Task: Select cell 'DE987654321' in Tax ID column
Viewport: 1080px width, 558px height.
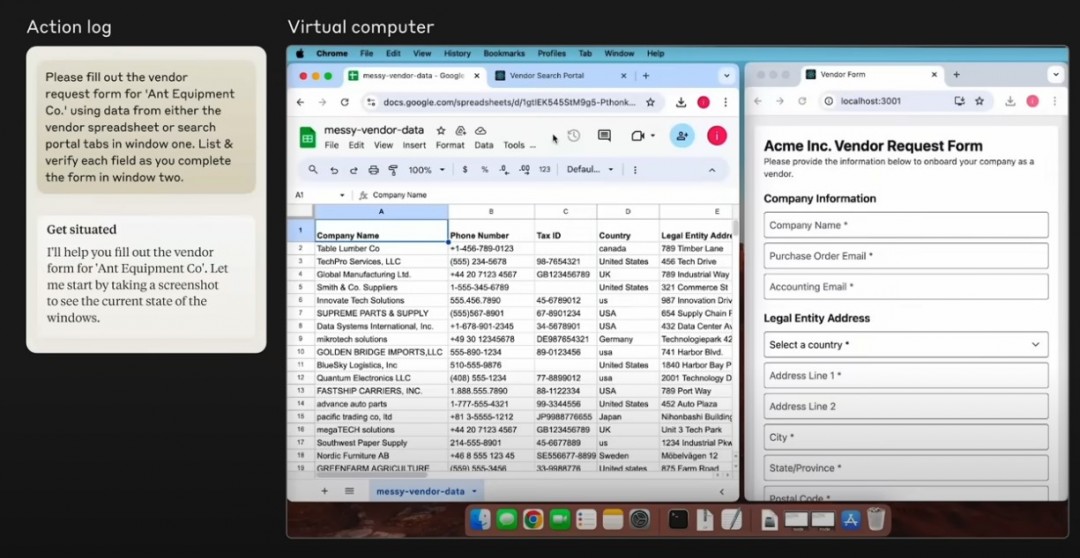Action: coord(565,339)
